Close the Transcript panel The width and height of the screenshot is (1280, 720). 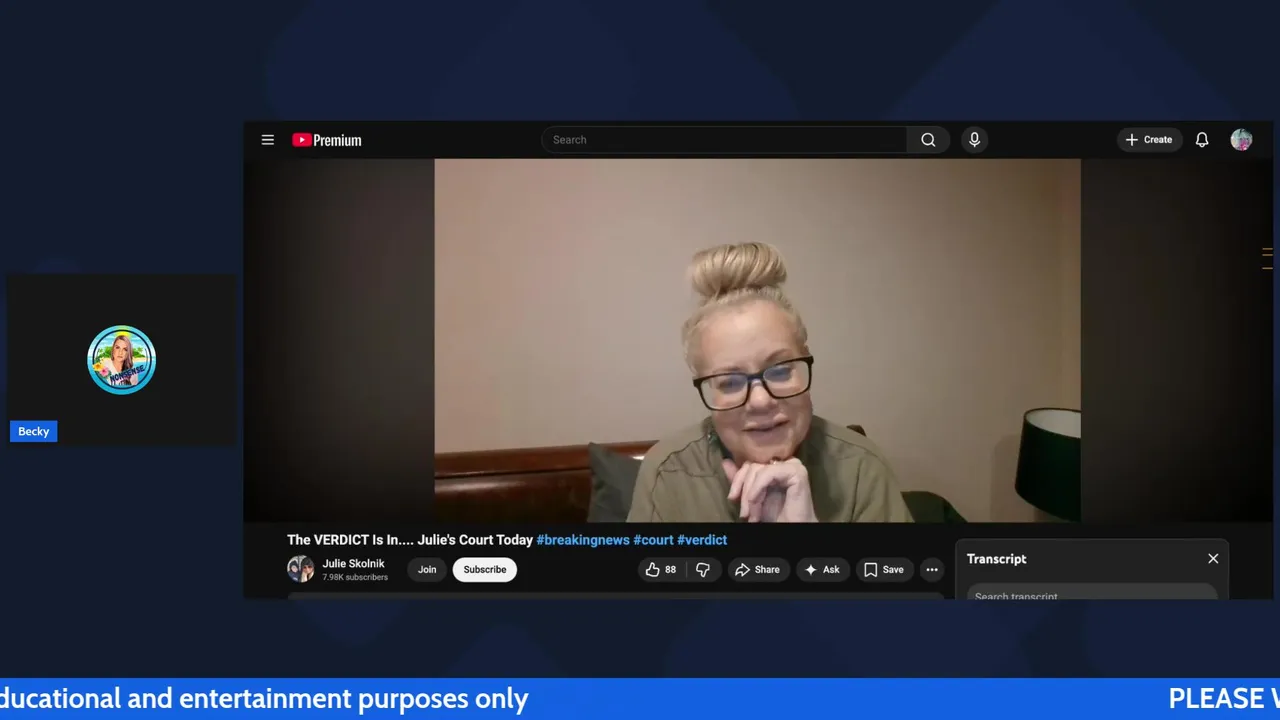[x=1213, y=559]
